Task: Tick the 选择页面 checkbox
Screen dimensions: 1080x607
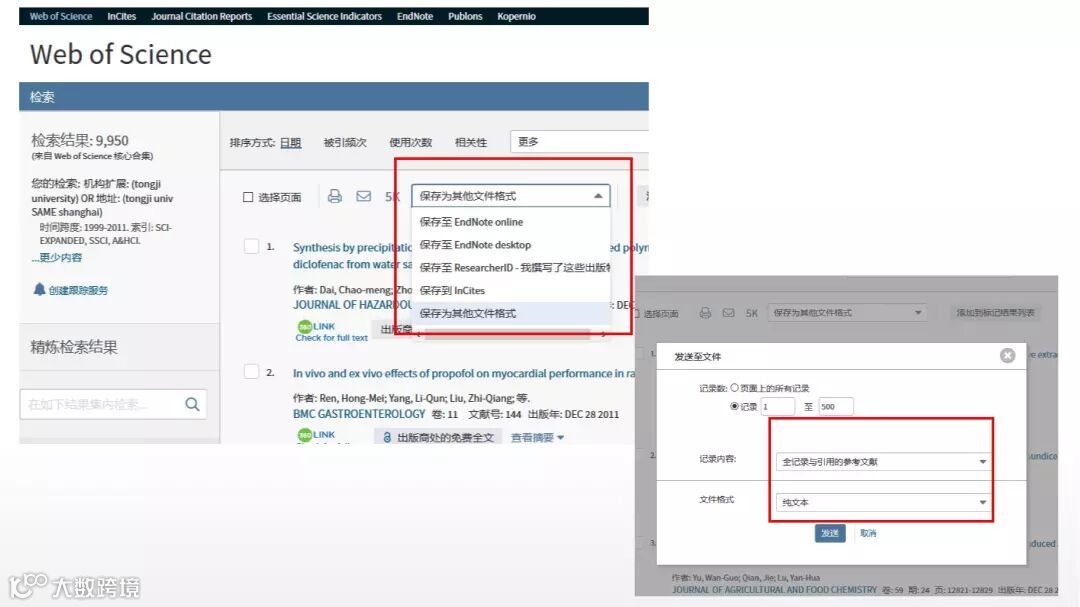Action: coord(248,197)
